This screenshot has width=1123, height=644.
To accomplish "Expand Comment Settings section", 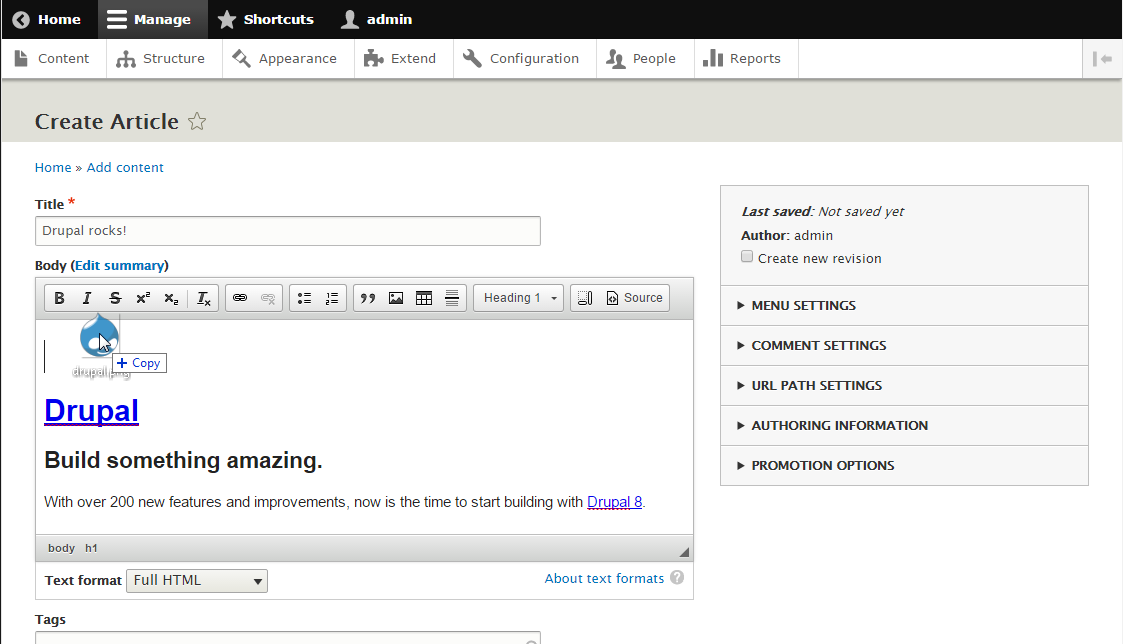I will tap(904, 346).
